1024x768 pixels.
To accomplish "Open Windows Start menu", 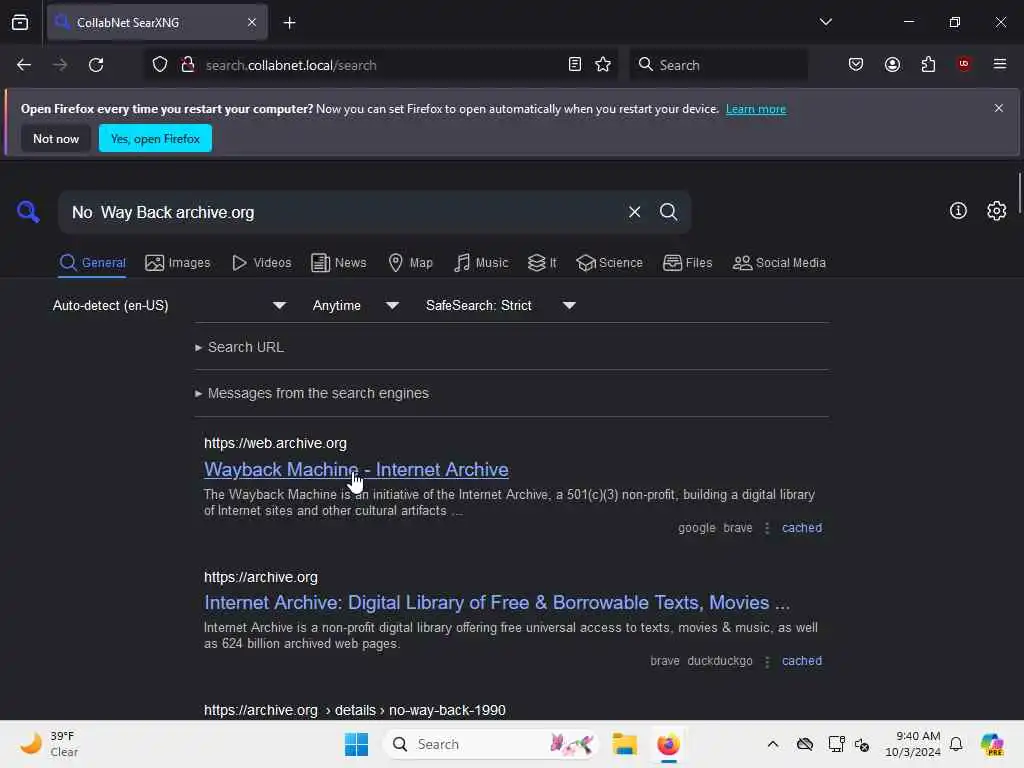I will pyautogui.click(x=357, y=744).
